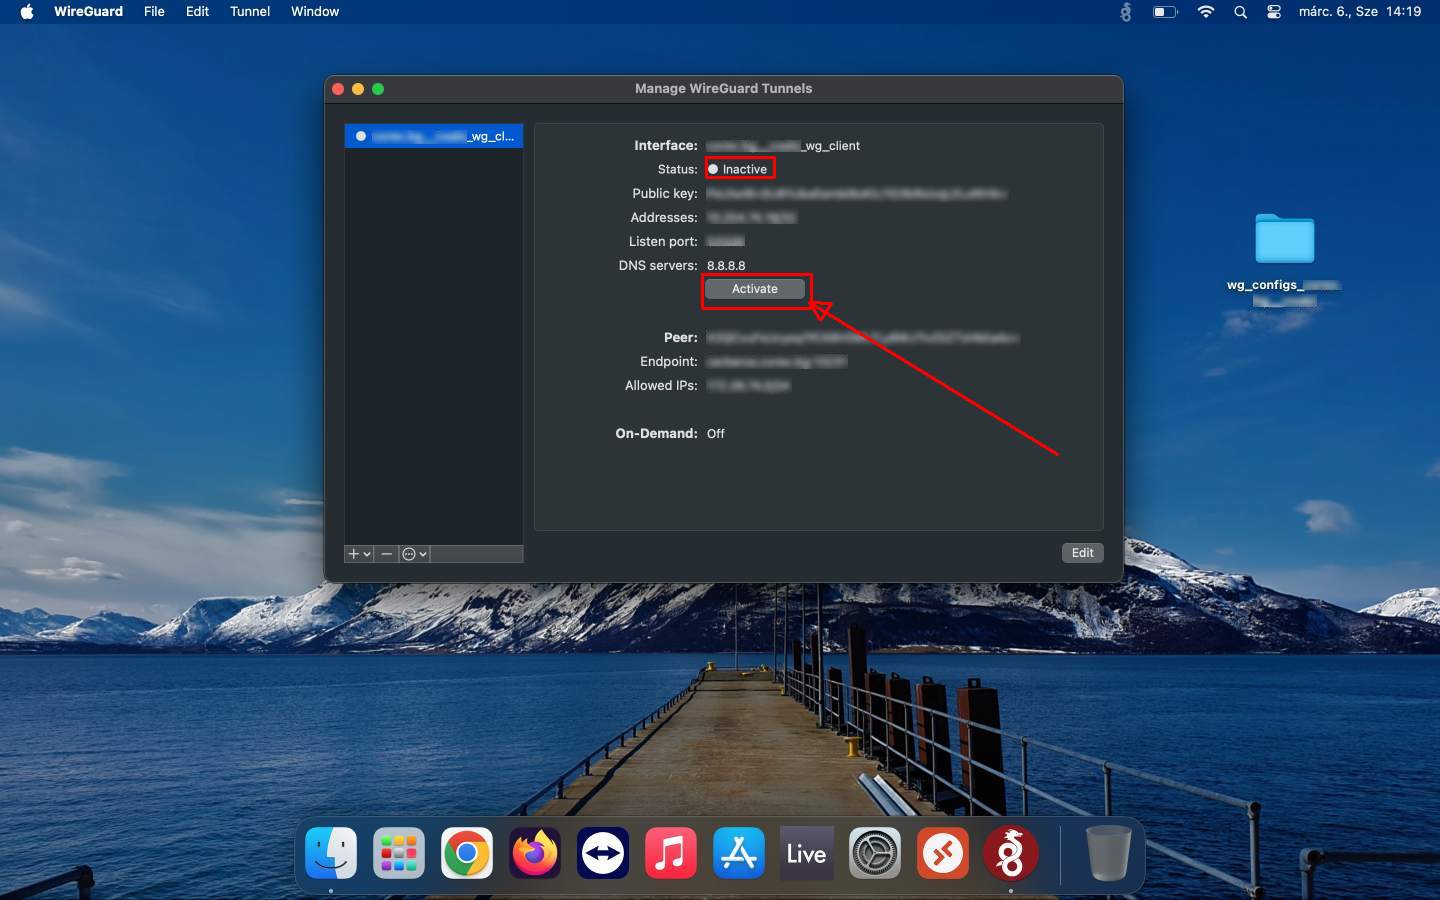
Task: Click the WireGuard status icon in menu bar
Action: click(1126, 12)
